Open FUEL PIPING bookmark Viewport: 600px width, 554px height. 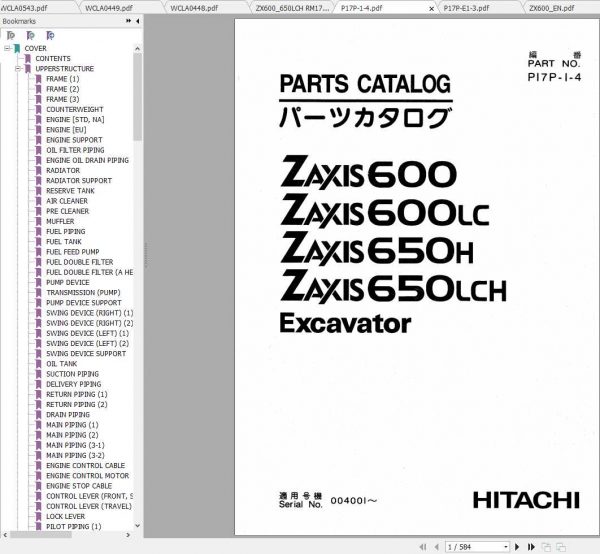[66, 231]
